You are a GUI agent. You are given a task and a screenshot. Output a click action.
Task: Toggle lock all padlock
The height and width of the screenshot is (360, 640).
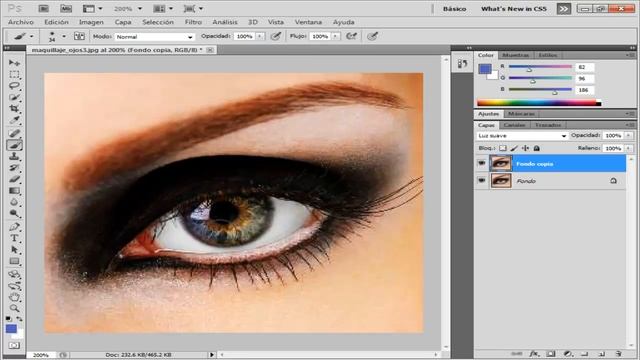pos(537,148)
